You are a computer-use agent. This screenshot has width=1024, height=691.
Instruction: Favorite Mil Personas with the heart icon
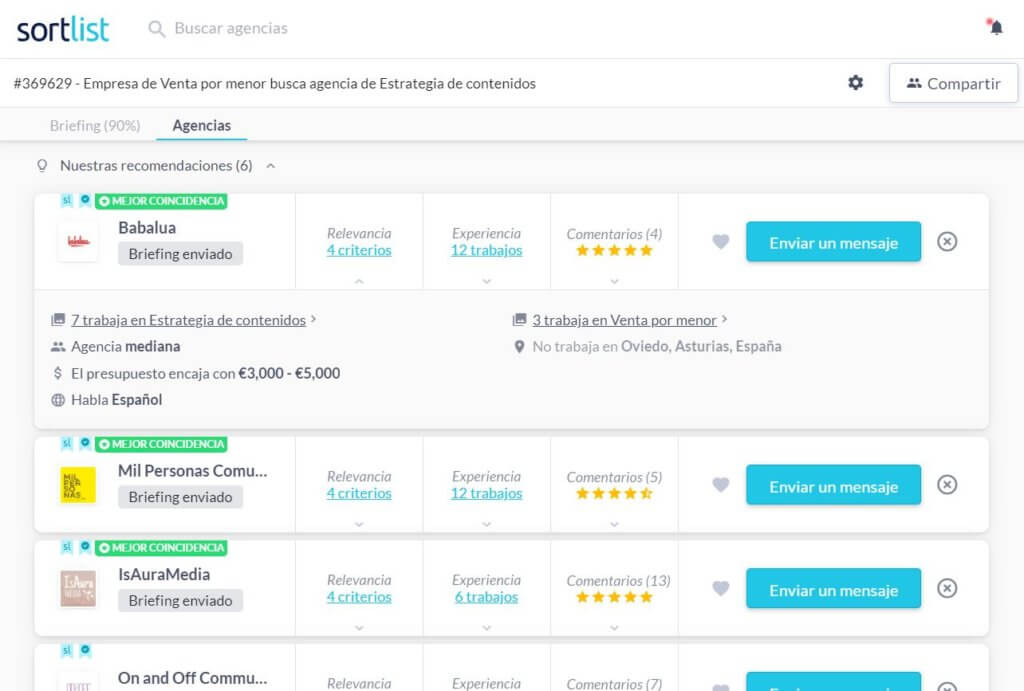720,485
